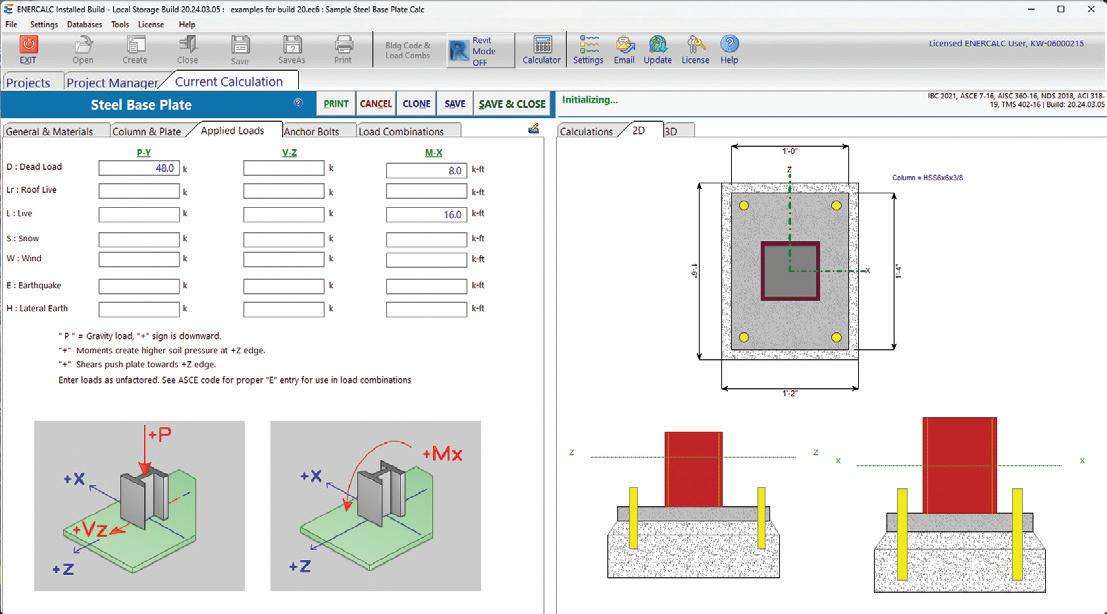Click the SAVE & CLOSE button
The width and height of the screenshot is (1107, 614).
tap(512, 104)
